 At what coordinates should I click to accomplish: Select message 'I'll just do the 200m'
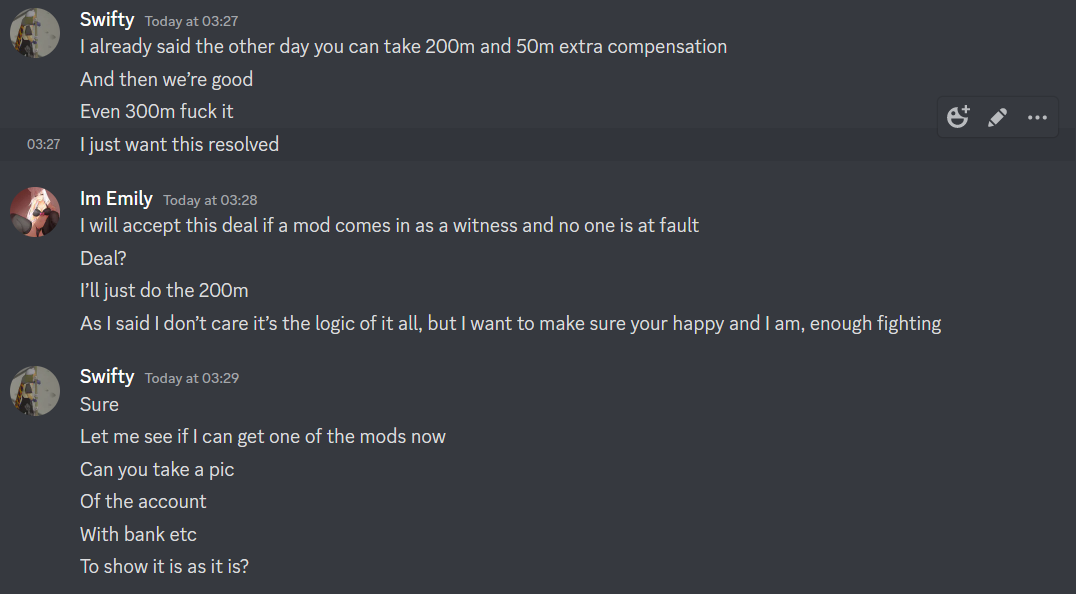click(164, 290)
